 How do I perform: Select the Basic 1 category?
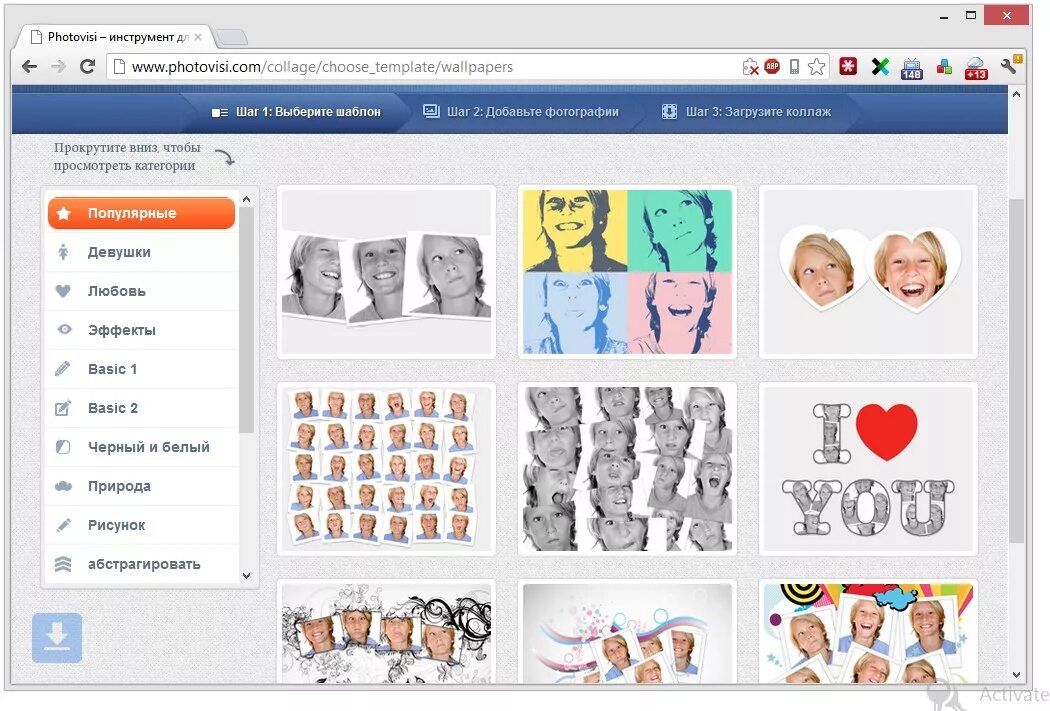coord(141,369)
